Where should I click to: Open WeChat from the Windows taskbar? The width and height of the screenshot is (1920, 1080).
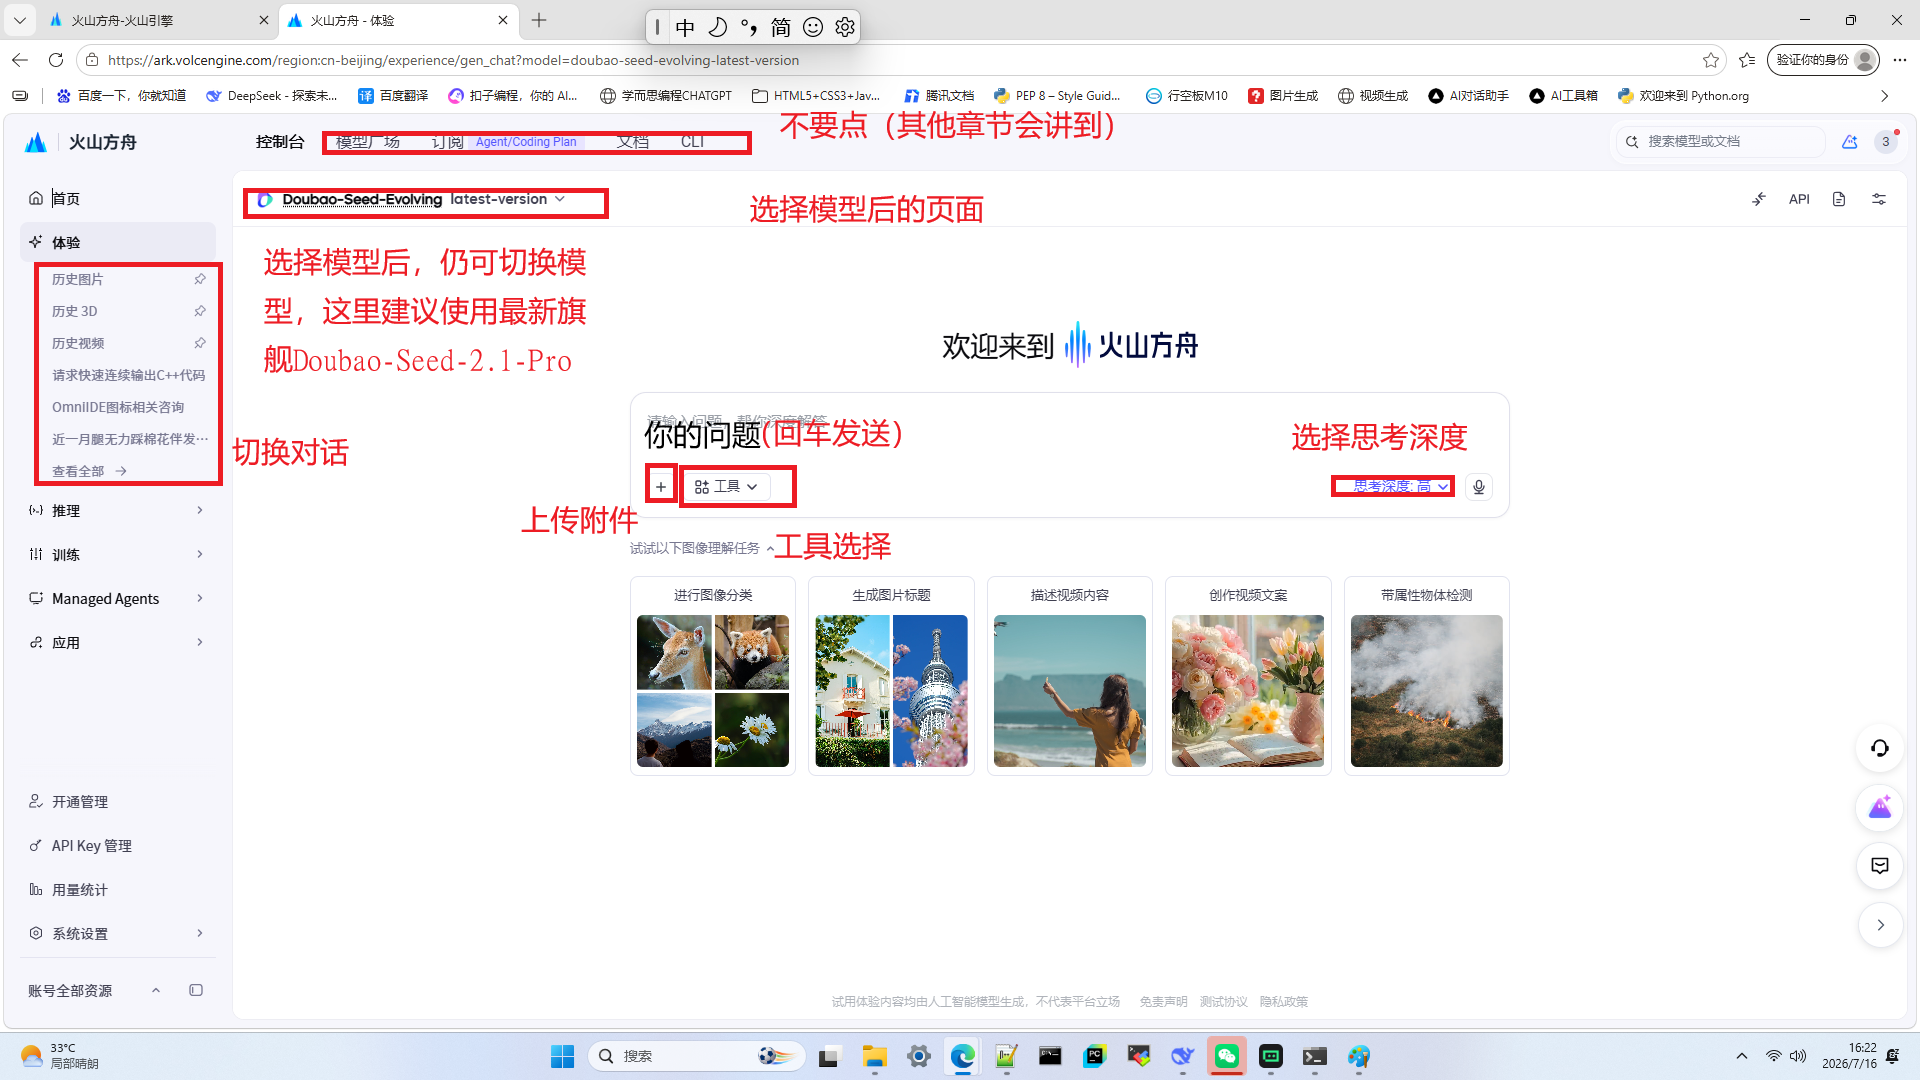(x=1227, y=1056)
